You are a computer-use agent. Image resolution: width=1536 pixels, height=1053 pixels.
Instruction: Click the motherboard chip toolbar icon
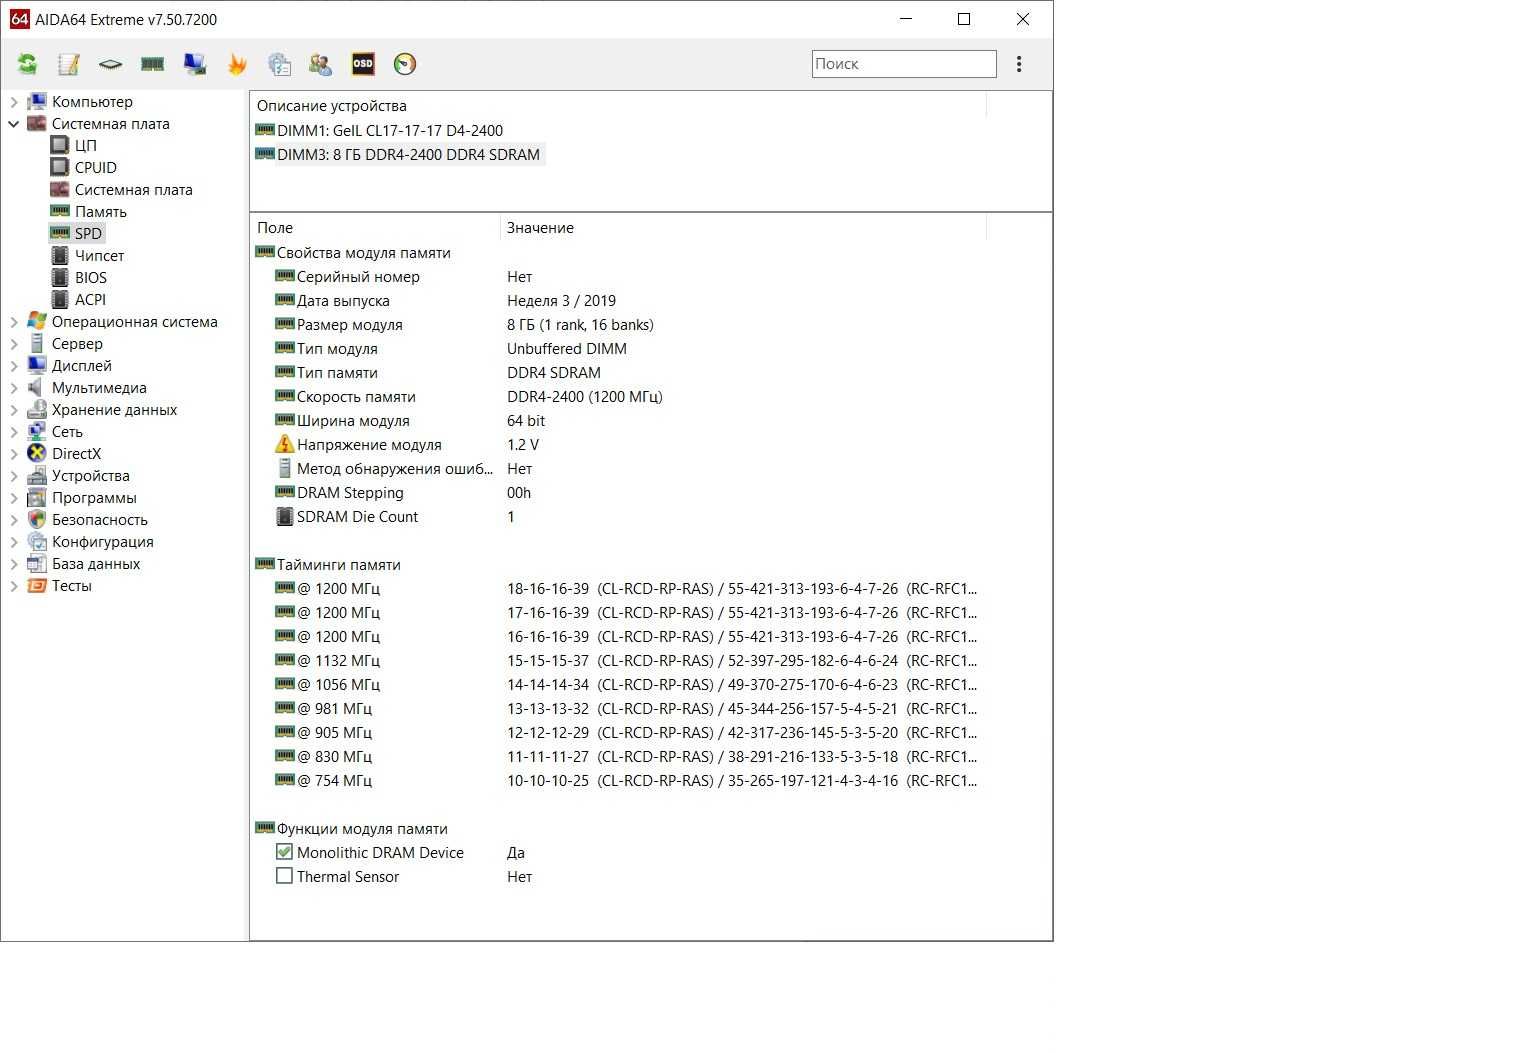coord(110,64)
